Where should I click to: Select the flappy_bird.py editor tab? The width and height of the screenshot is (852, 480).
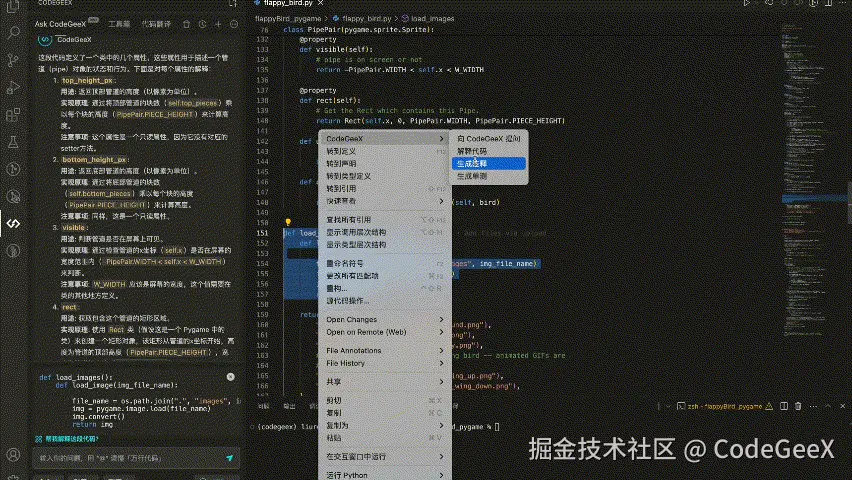tap(287, 3)
